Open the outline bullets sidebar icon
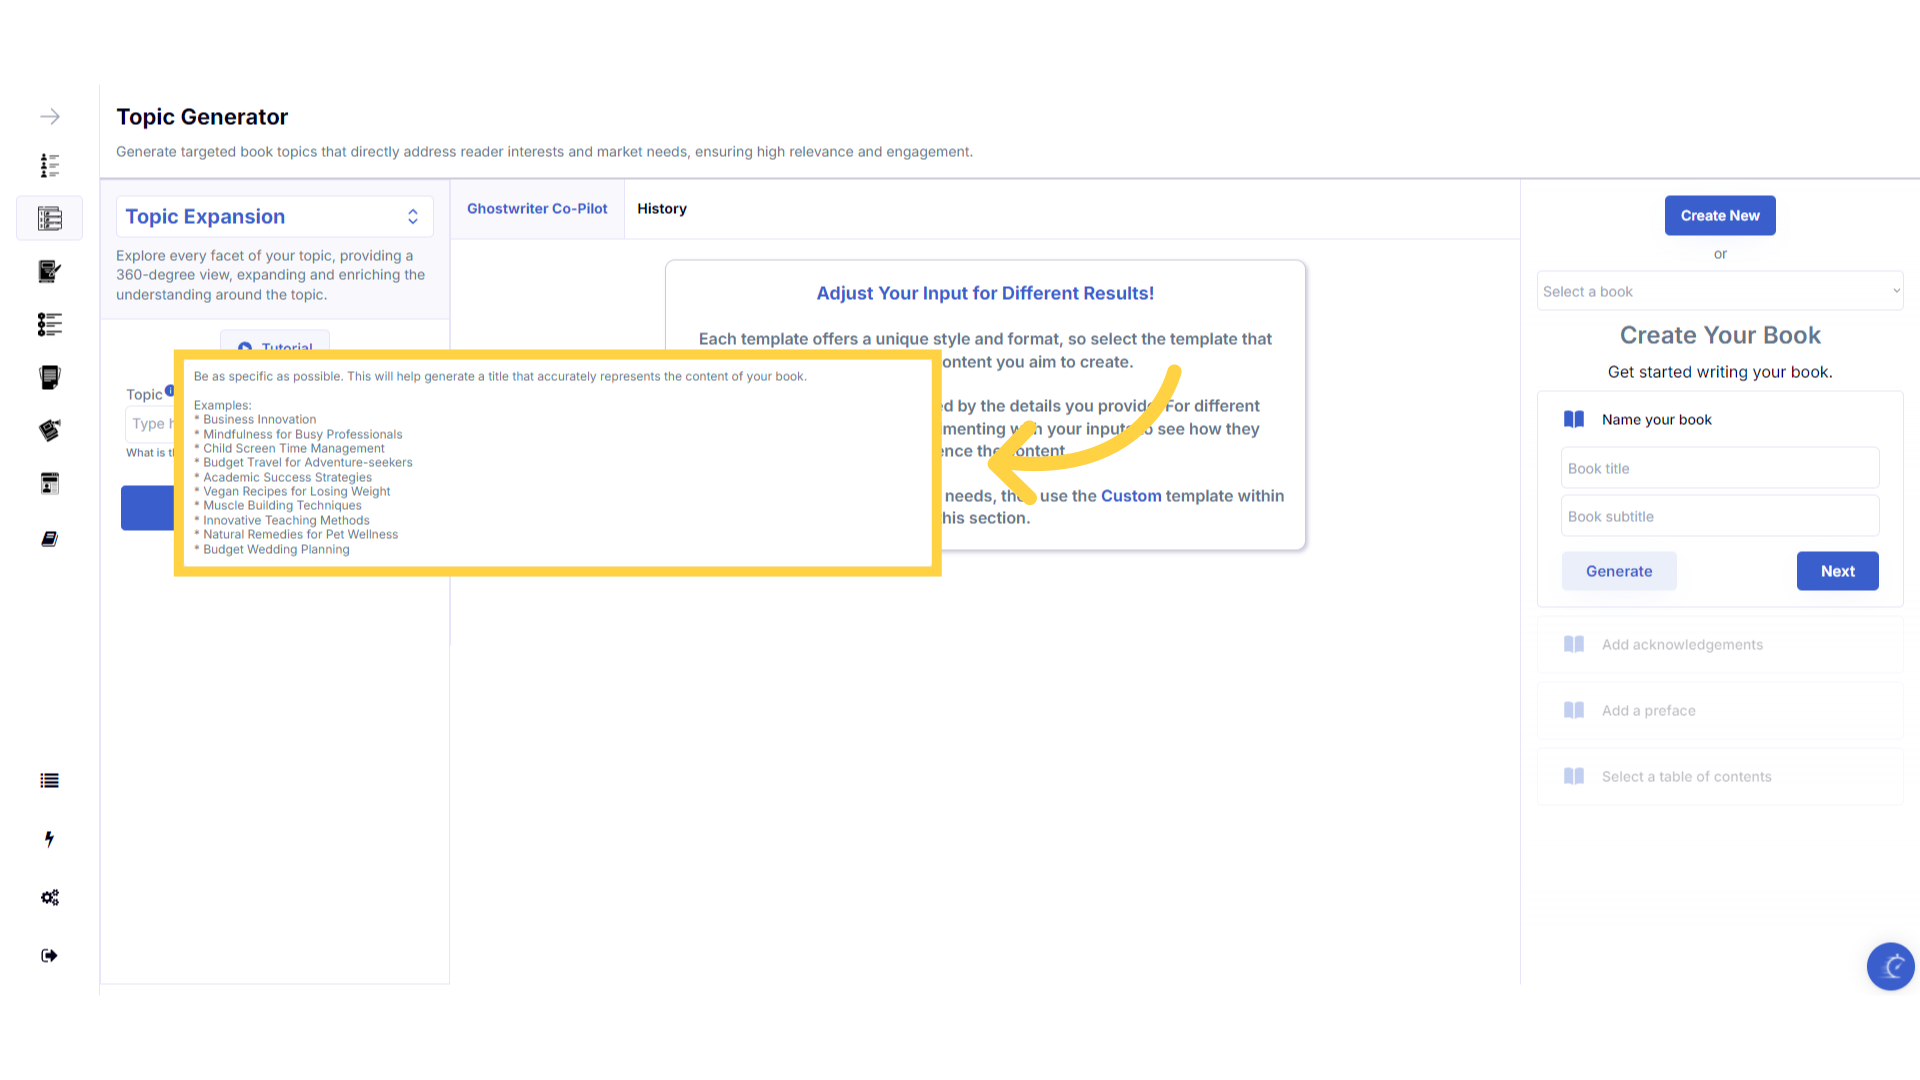 pos(49,324)
